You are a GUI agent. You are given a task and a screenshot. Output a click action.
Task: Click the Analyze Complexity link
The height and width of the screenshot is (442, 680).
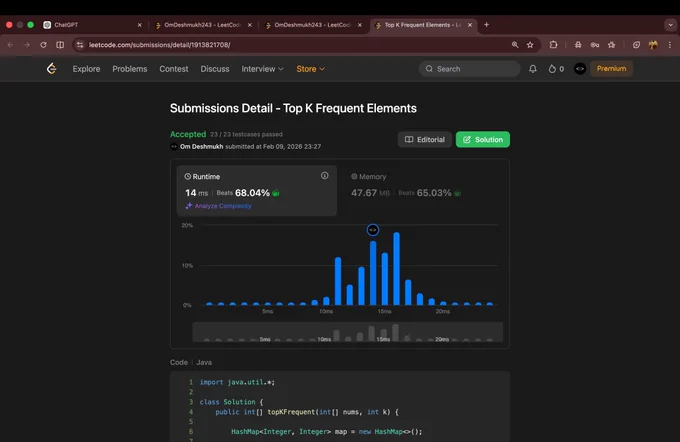(x=219, y=206)
